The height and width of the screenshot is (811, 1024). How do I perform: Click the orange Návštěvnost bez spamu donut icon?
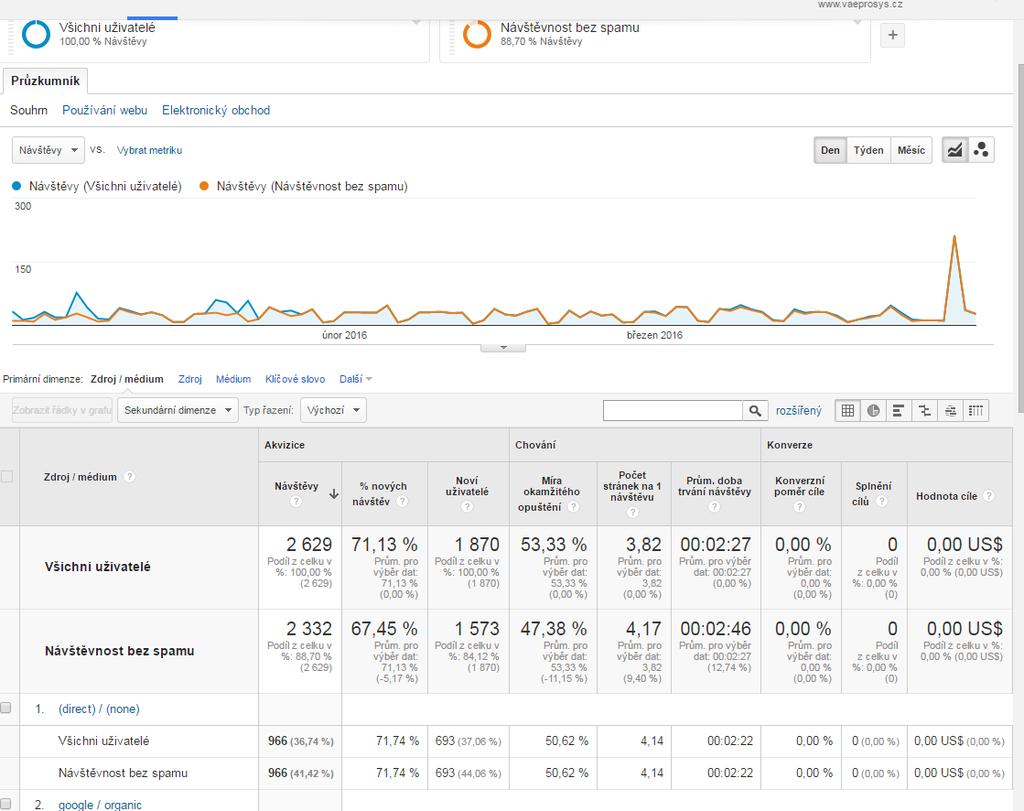coord(477,34)
